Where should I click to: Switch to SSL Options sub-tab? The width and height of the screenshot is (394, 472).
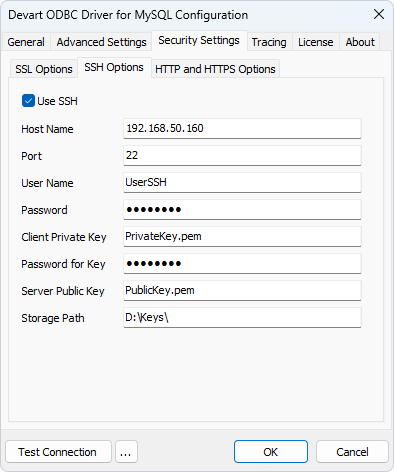click(x=44, y=69)
